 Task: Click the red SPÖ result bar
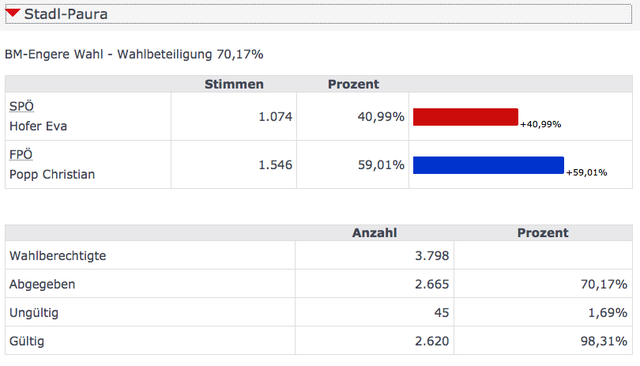[465, 117]
